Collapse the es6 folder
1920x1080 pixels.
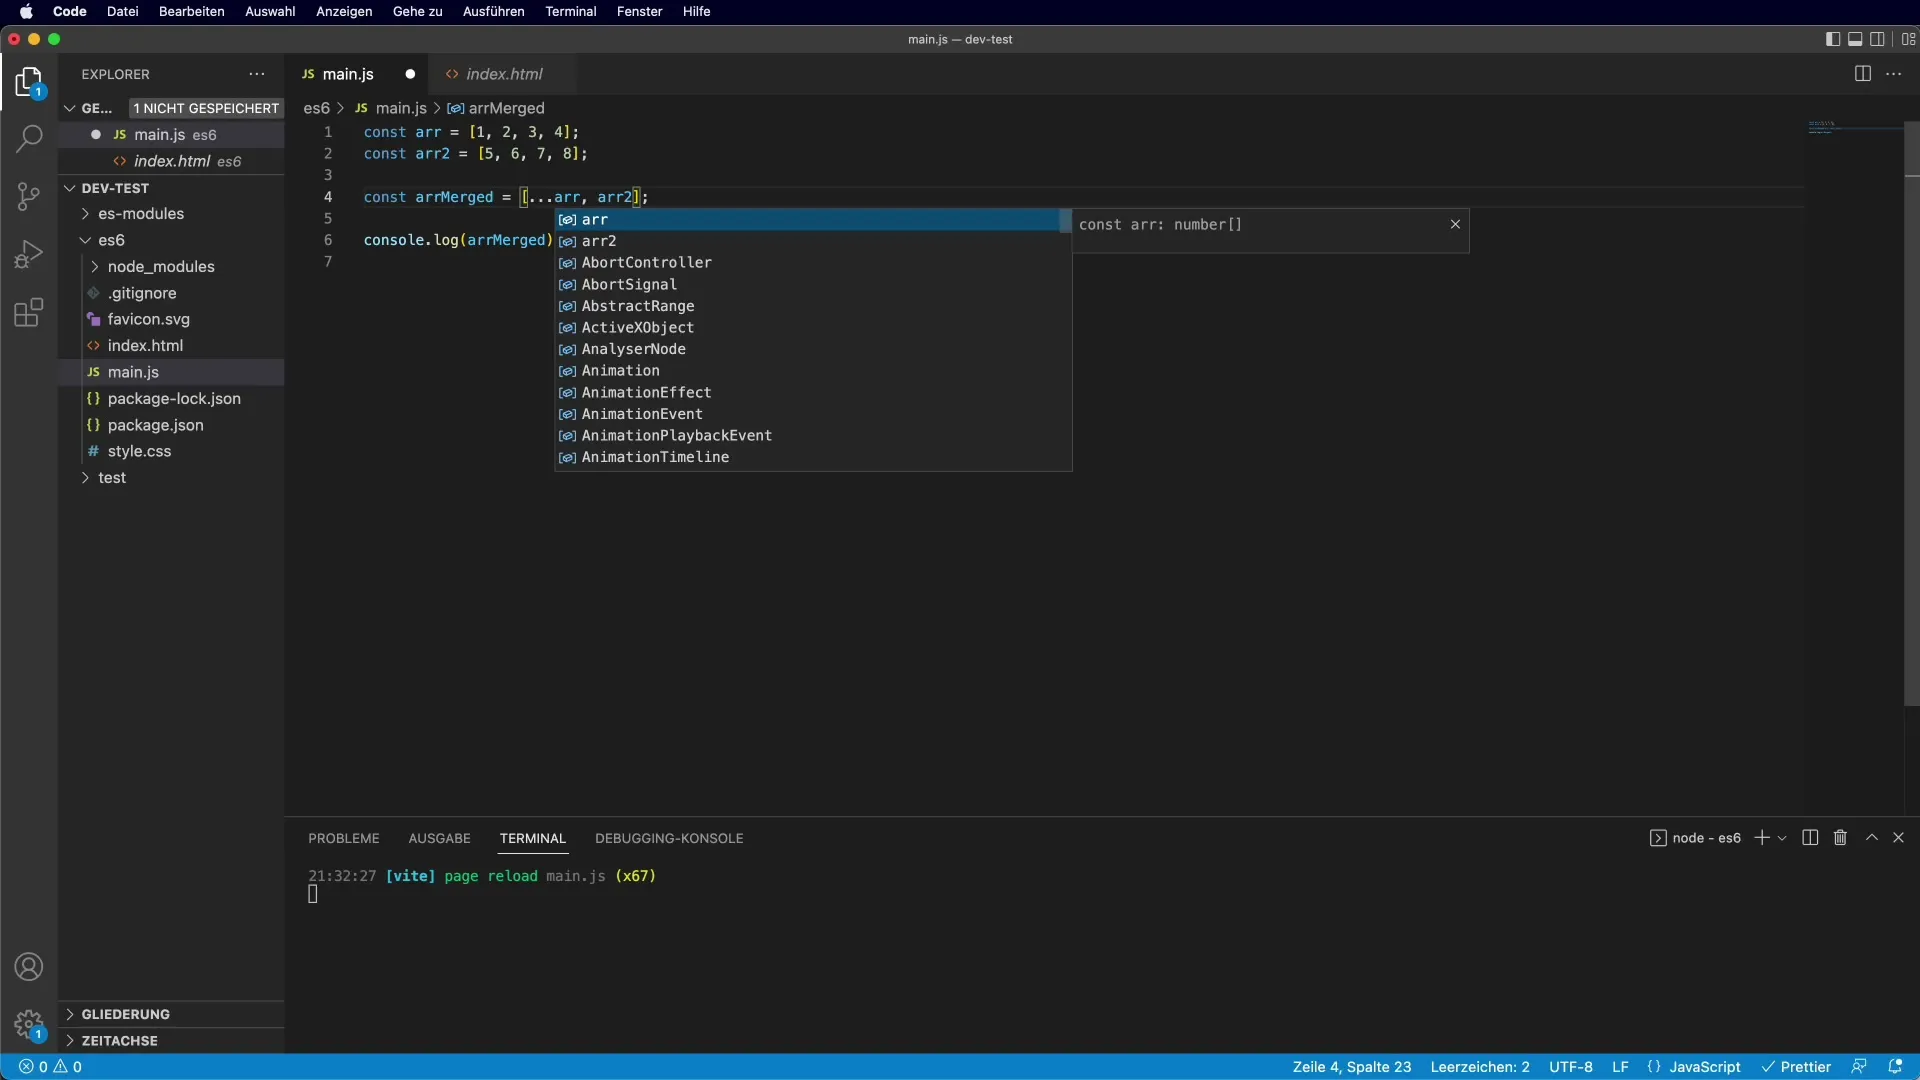click(x=111, y=240)
